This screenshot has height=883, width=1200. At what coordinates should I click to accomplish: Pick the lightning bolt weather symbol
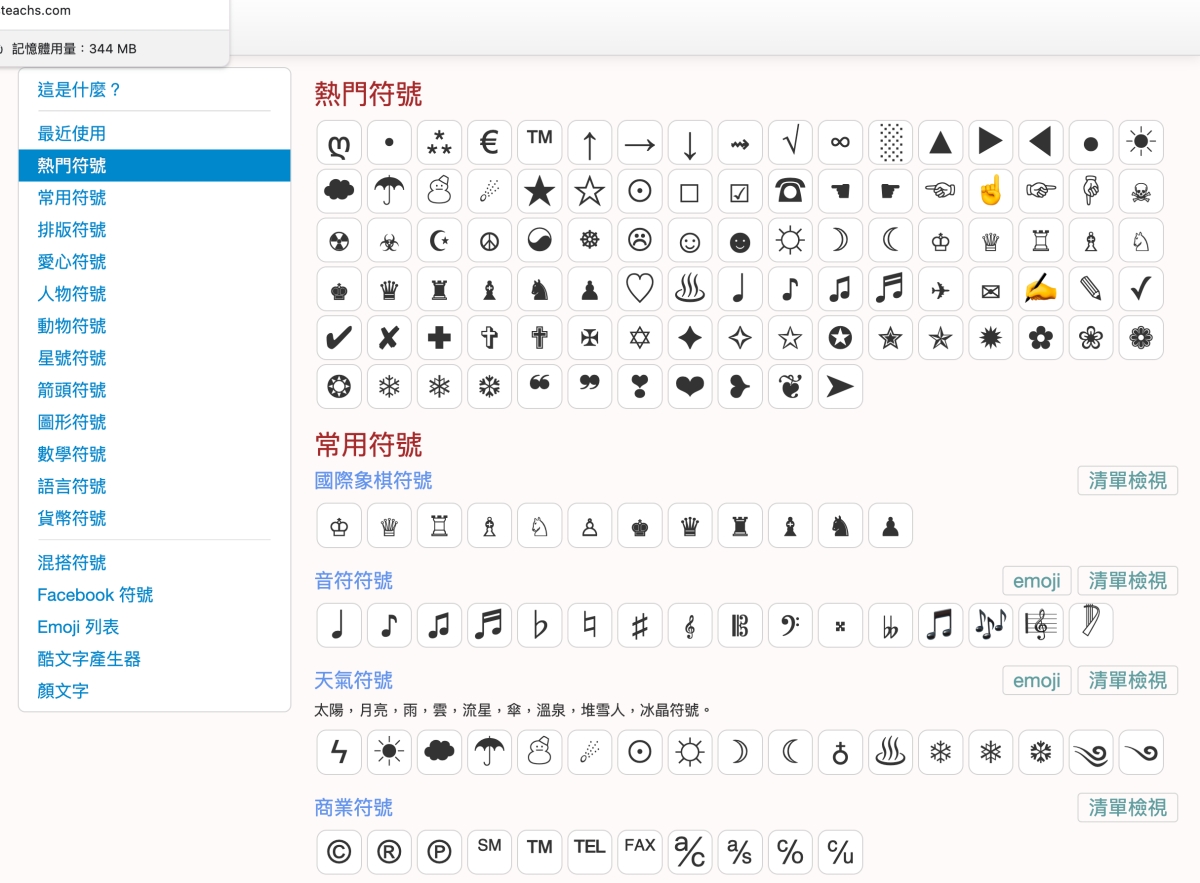click(x=339, y=752)
